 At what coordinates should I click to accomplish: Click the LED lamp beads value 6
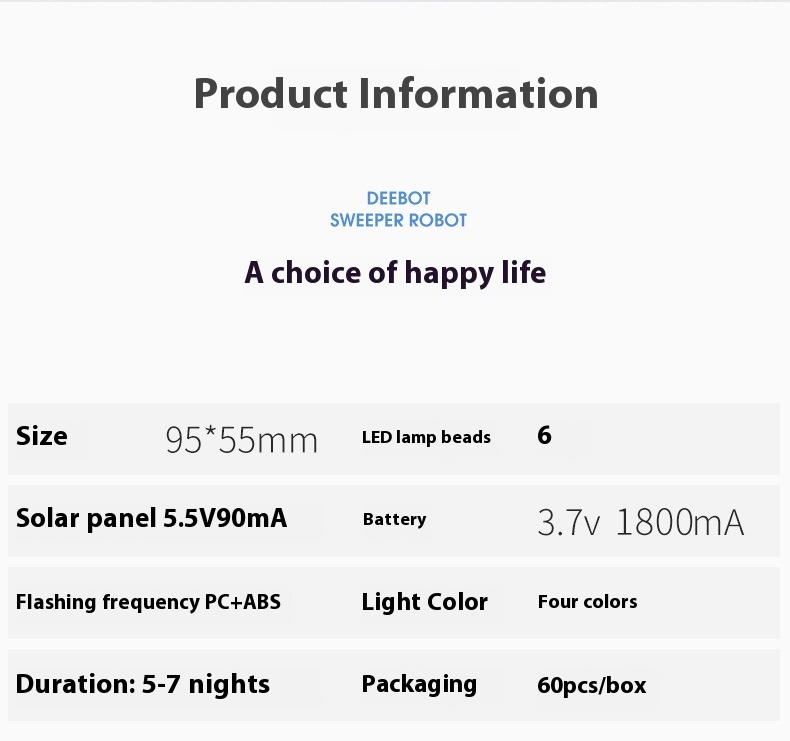click(x=544, y=435)
